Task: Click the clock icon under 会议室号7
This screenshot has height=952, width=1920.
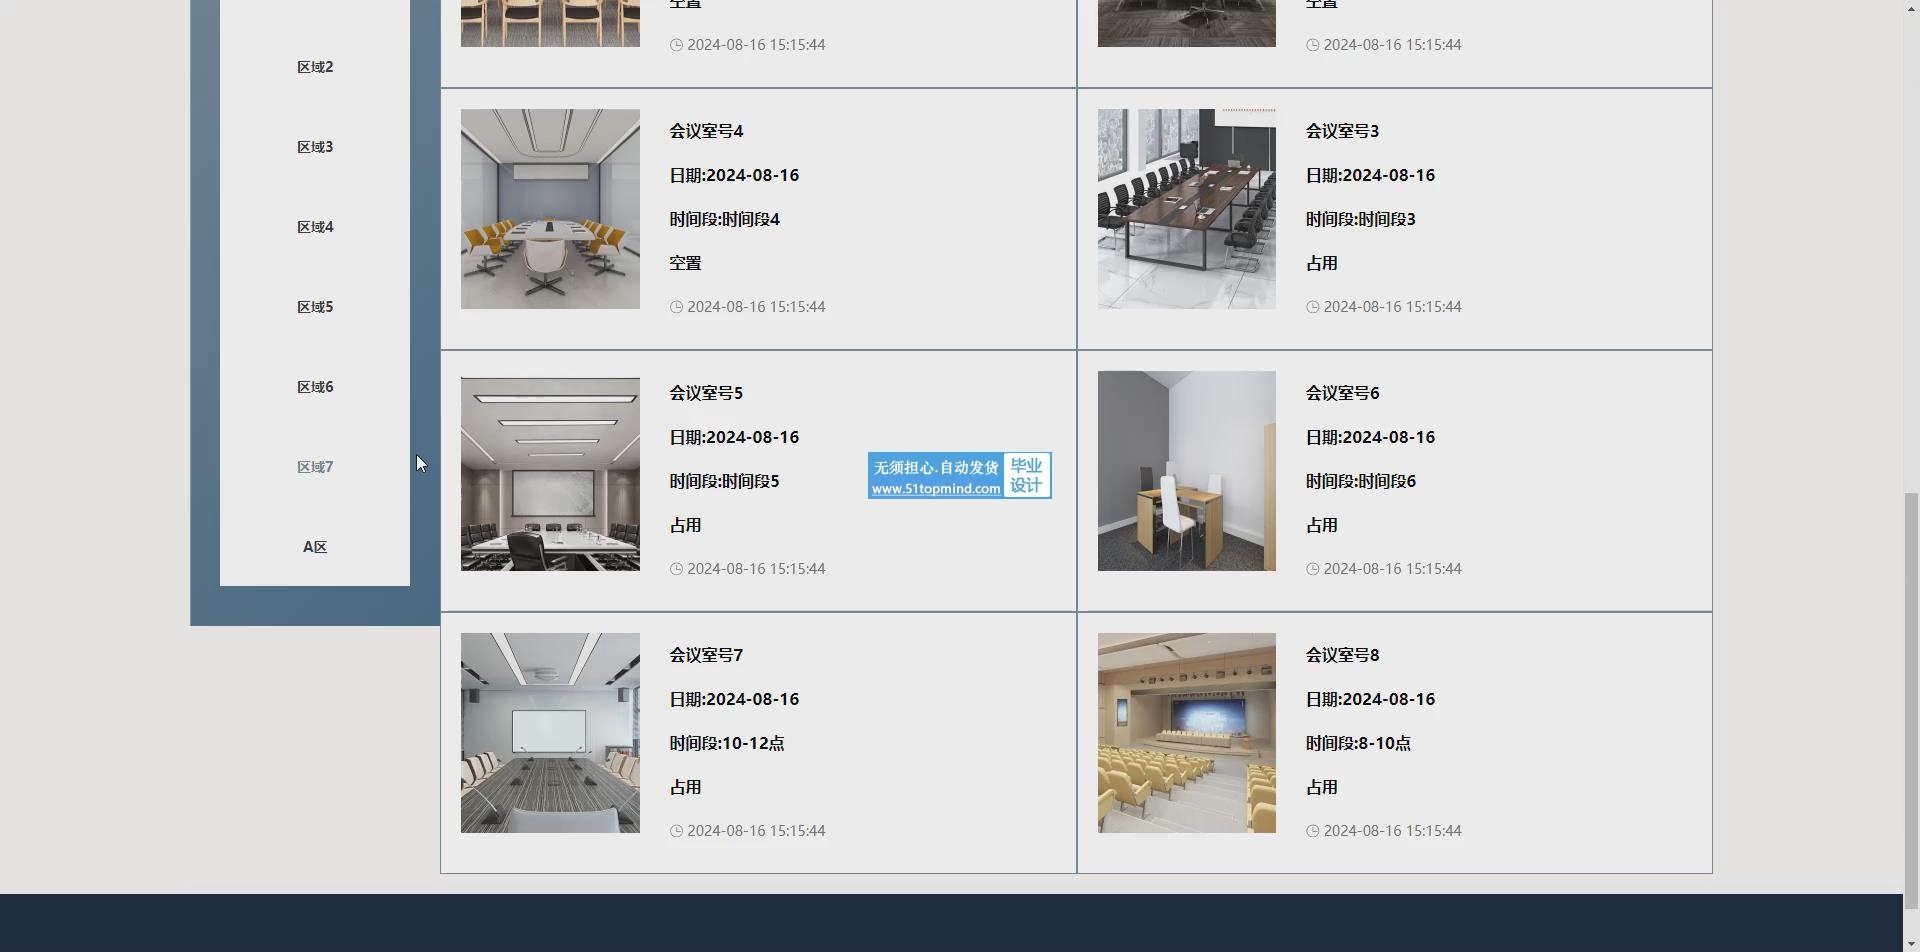Action: (x=676, y=831)
